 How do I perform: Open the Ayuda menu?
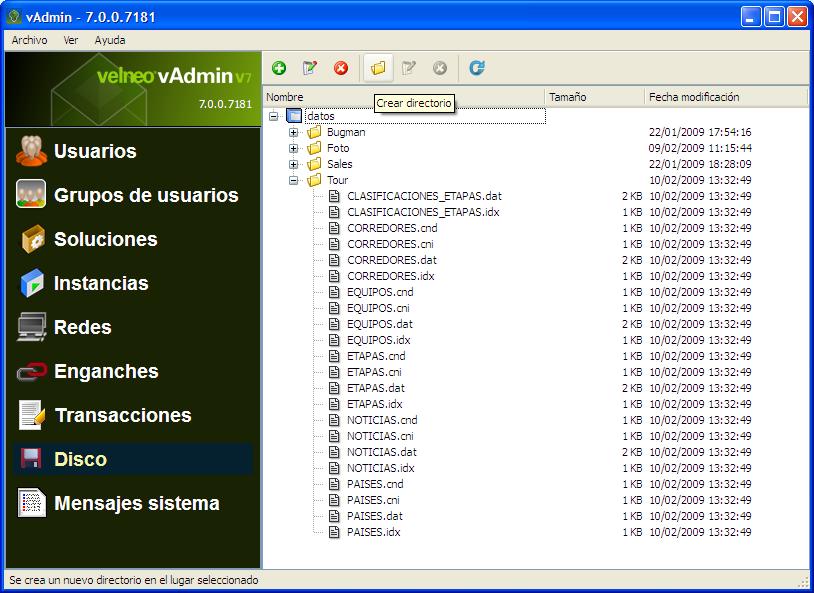click(x=110, y=40)
